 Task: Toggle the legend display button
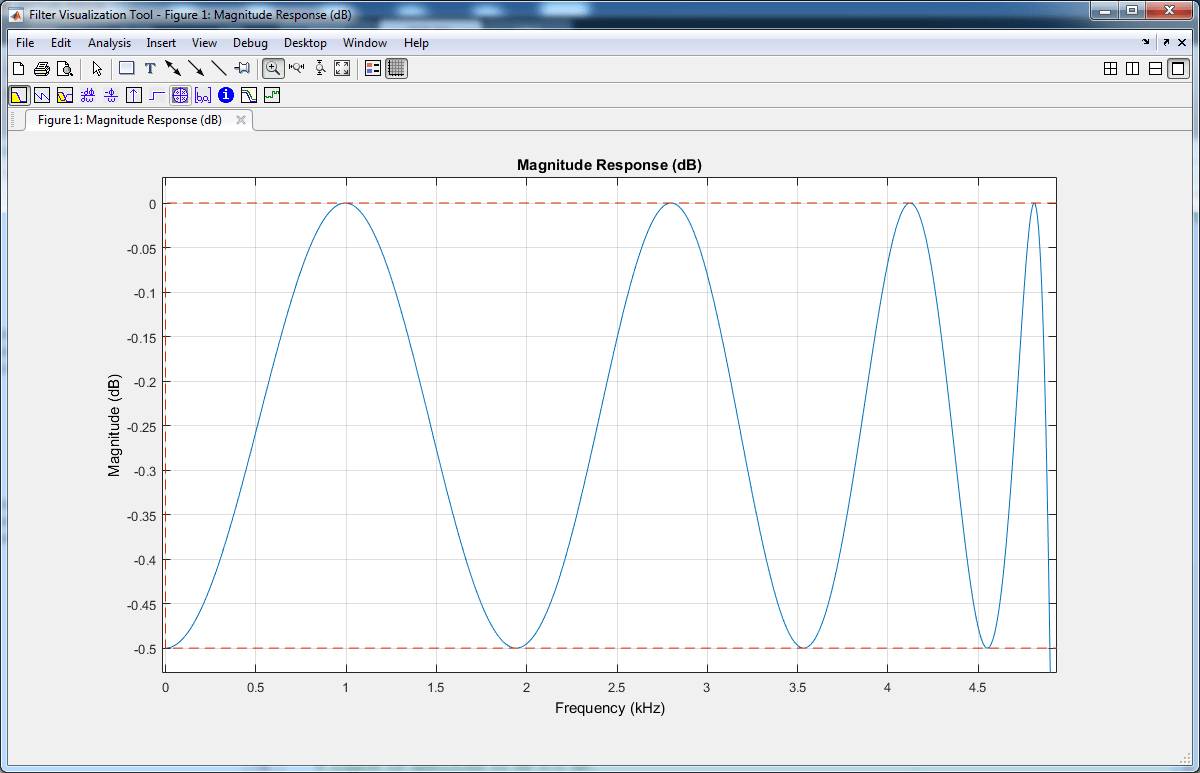(373, 69)
